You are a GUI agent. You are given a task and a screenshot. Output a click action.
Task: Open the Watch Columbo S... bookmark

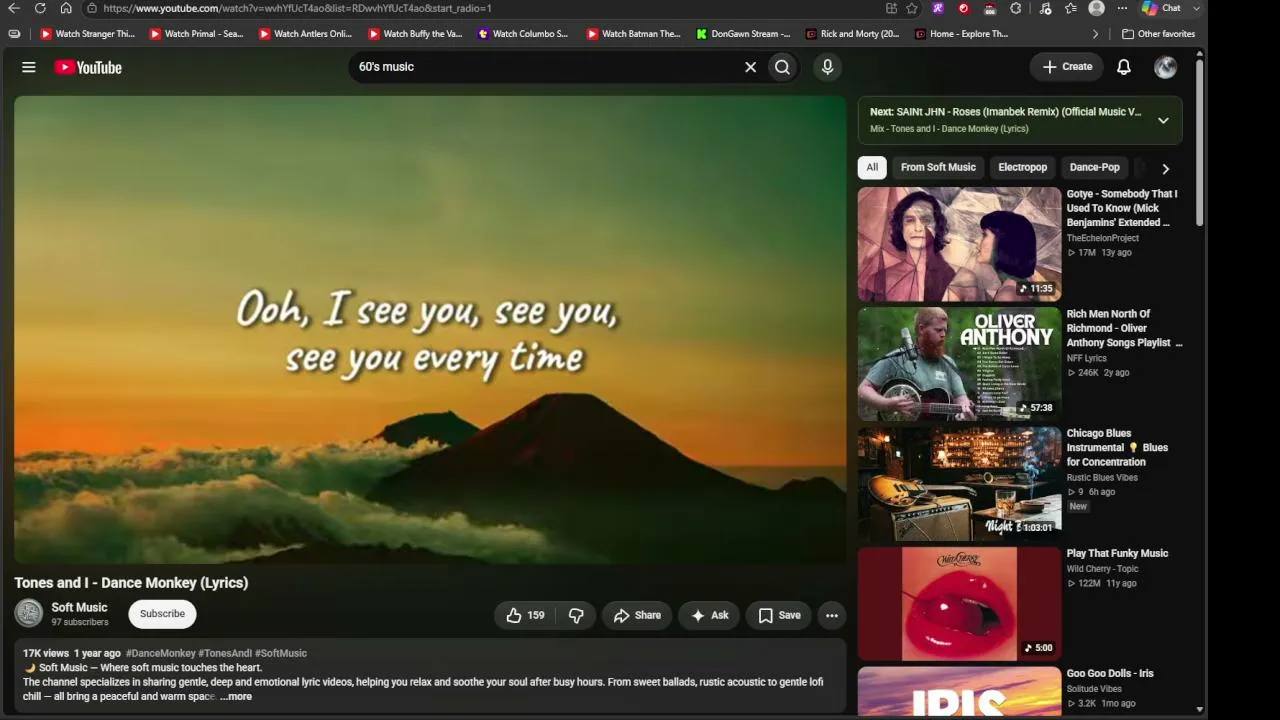click(523, 34)
